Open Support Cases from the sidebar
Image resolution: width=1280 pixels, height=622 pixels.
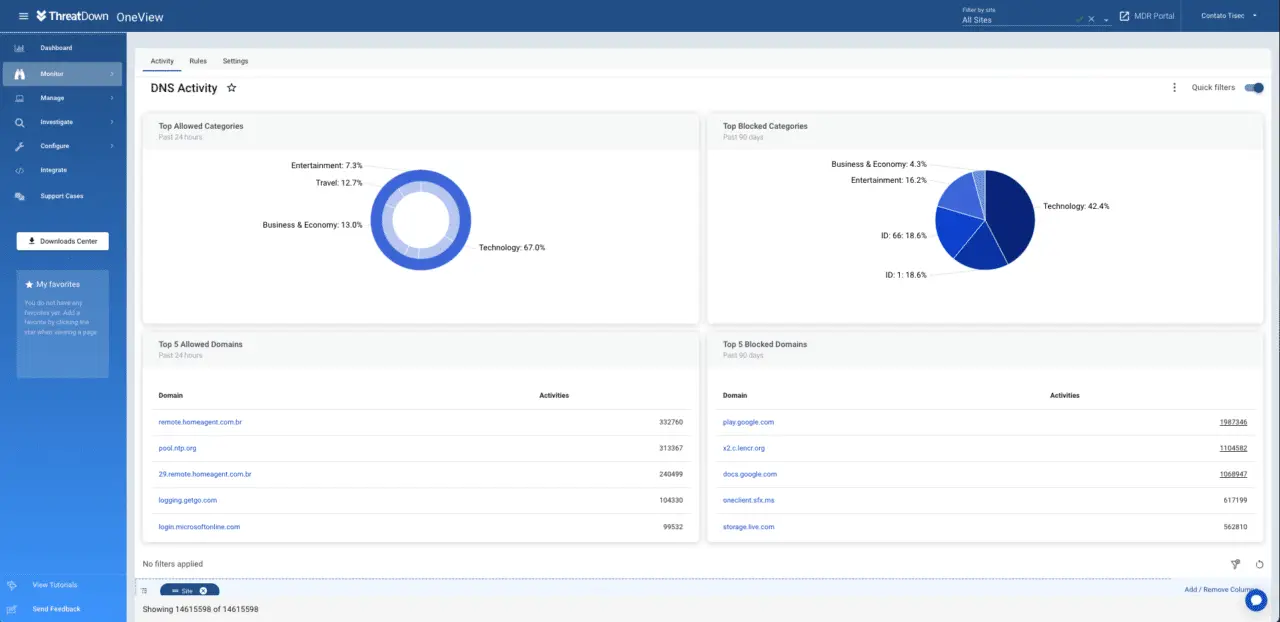(x=62, y=195)
